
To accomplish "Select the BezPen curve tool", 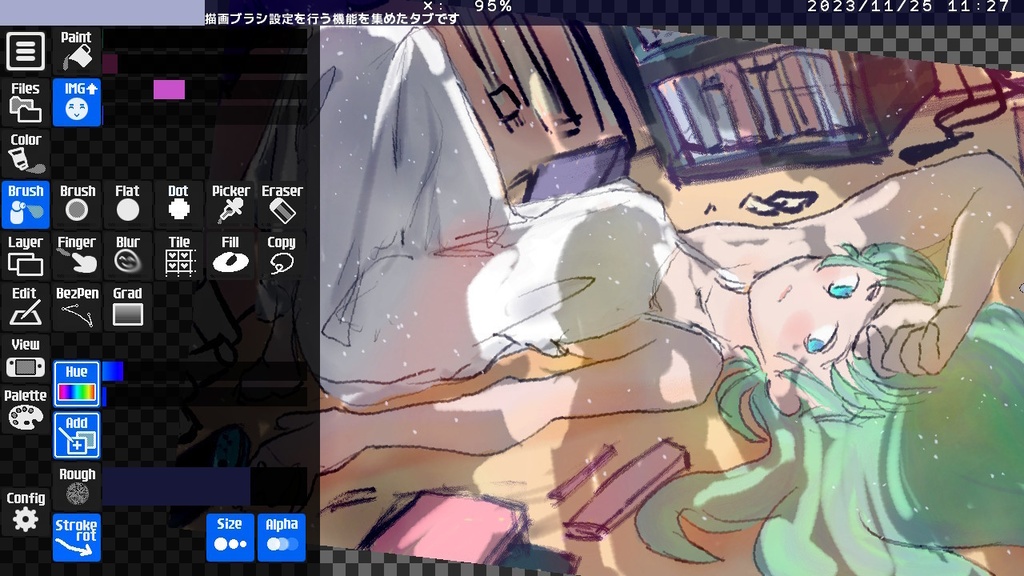I will coord(76,307).
